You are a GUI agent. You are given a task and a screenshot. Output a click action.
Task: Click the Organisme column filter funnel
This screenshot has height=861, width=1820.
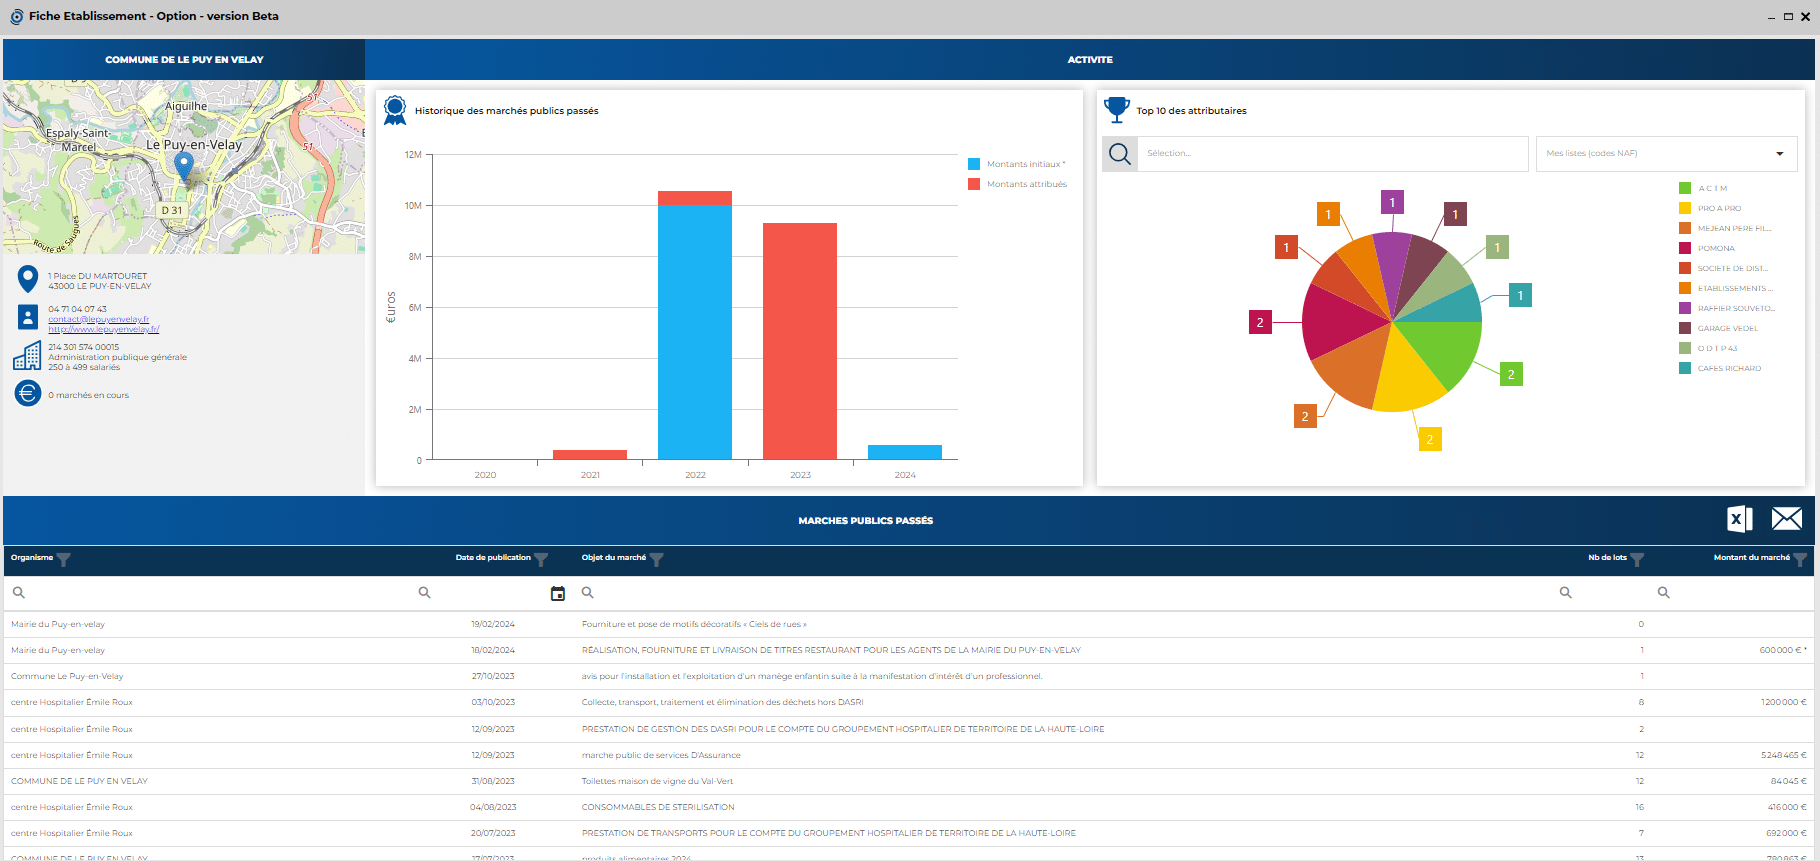(64, 559)
